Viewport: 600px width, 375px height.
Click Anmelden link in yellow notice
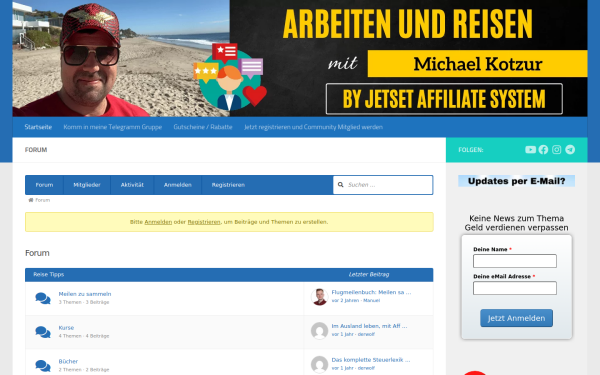pyautogui.click(x=158, y=222)
